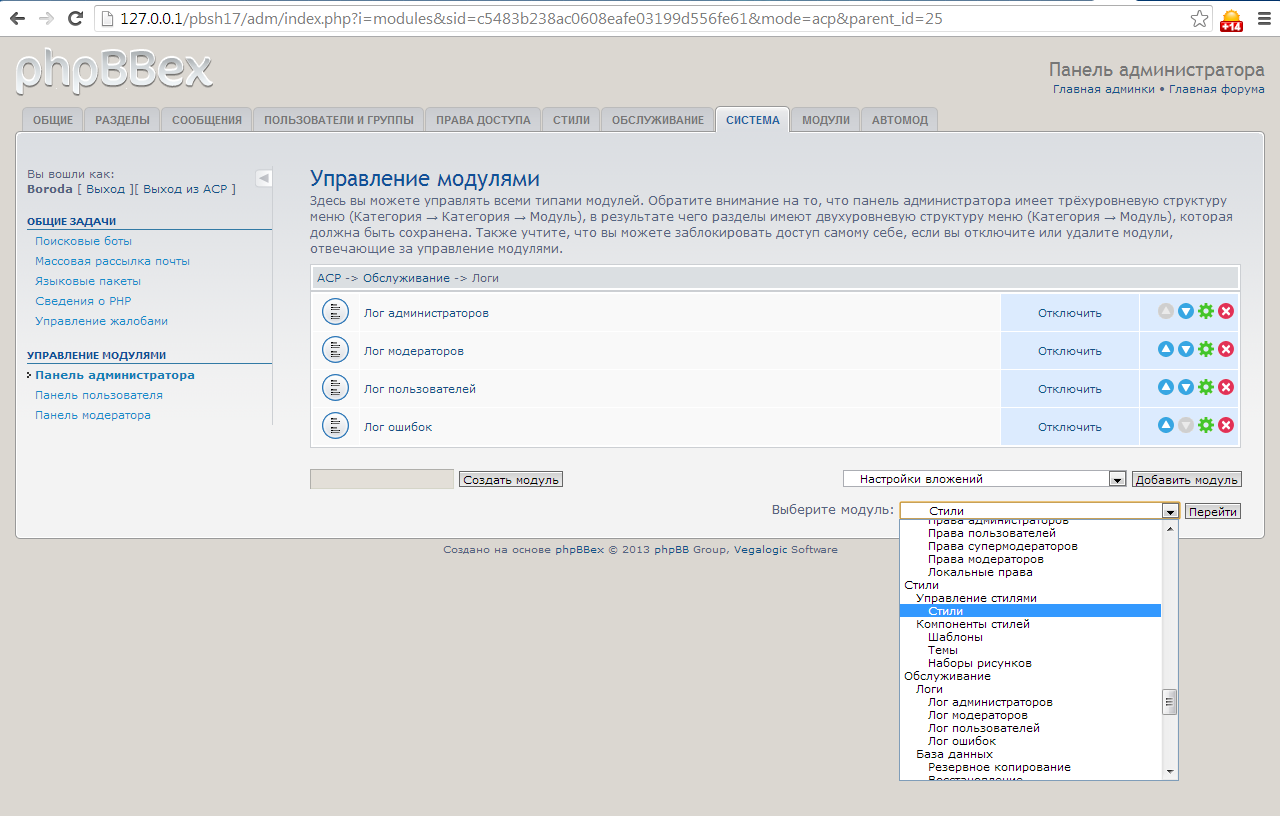
Task: Click the Создать модуль button
Action: click(511, 480)
